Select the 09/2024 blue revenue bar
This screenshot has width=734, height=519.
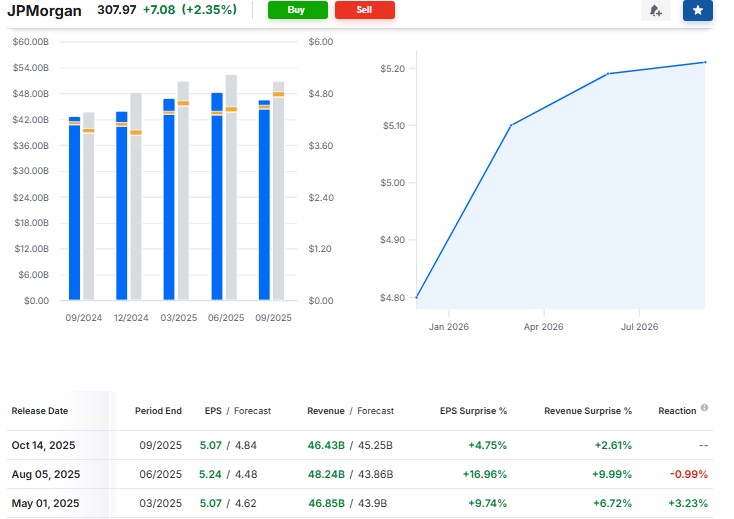pos(74,208)
